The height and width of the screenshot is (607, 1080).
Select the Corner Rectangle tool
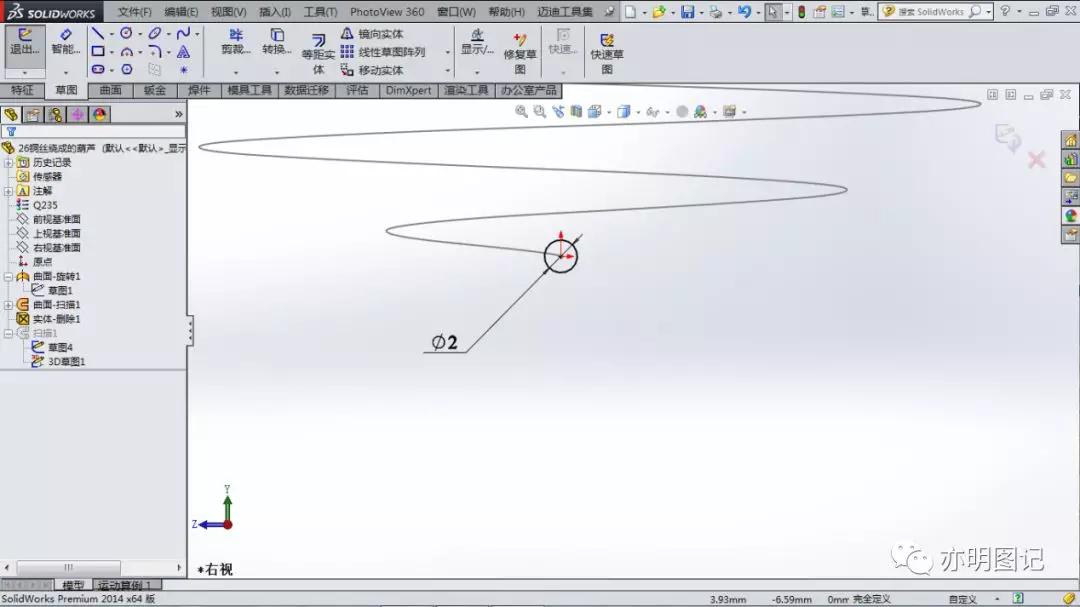(98, 51)
